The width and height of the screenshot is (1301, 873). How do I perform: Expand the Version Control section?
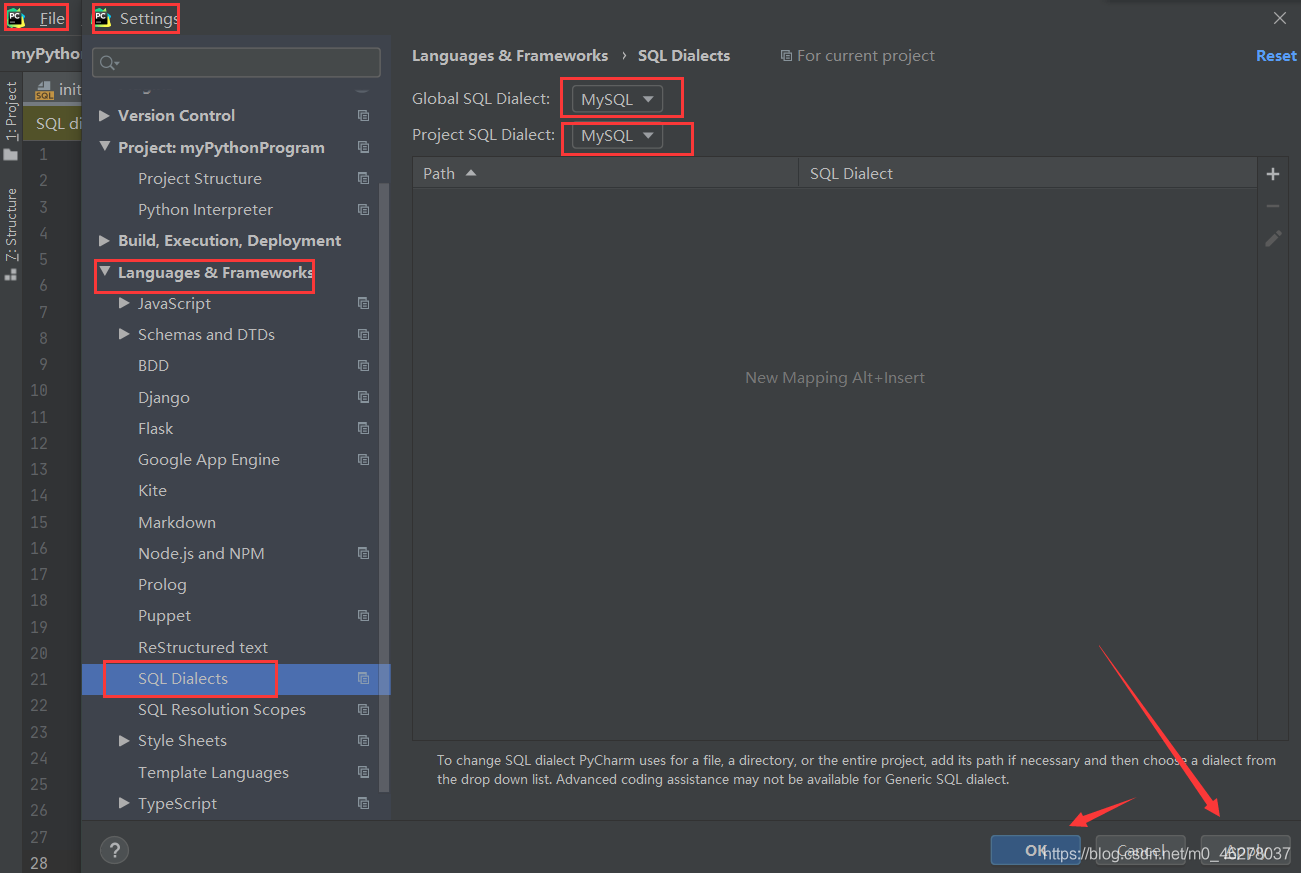104,116
